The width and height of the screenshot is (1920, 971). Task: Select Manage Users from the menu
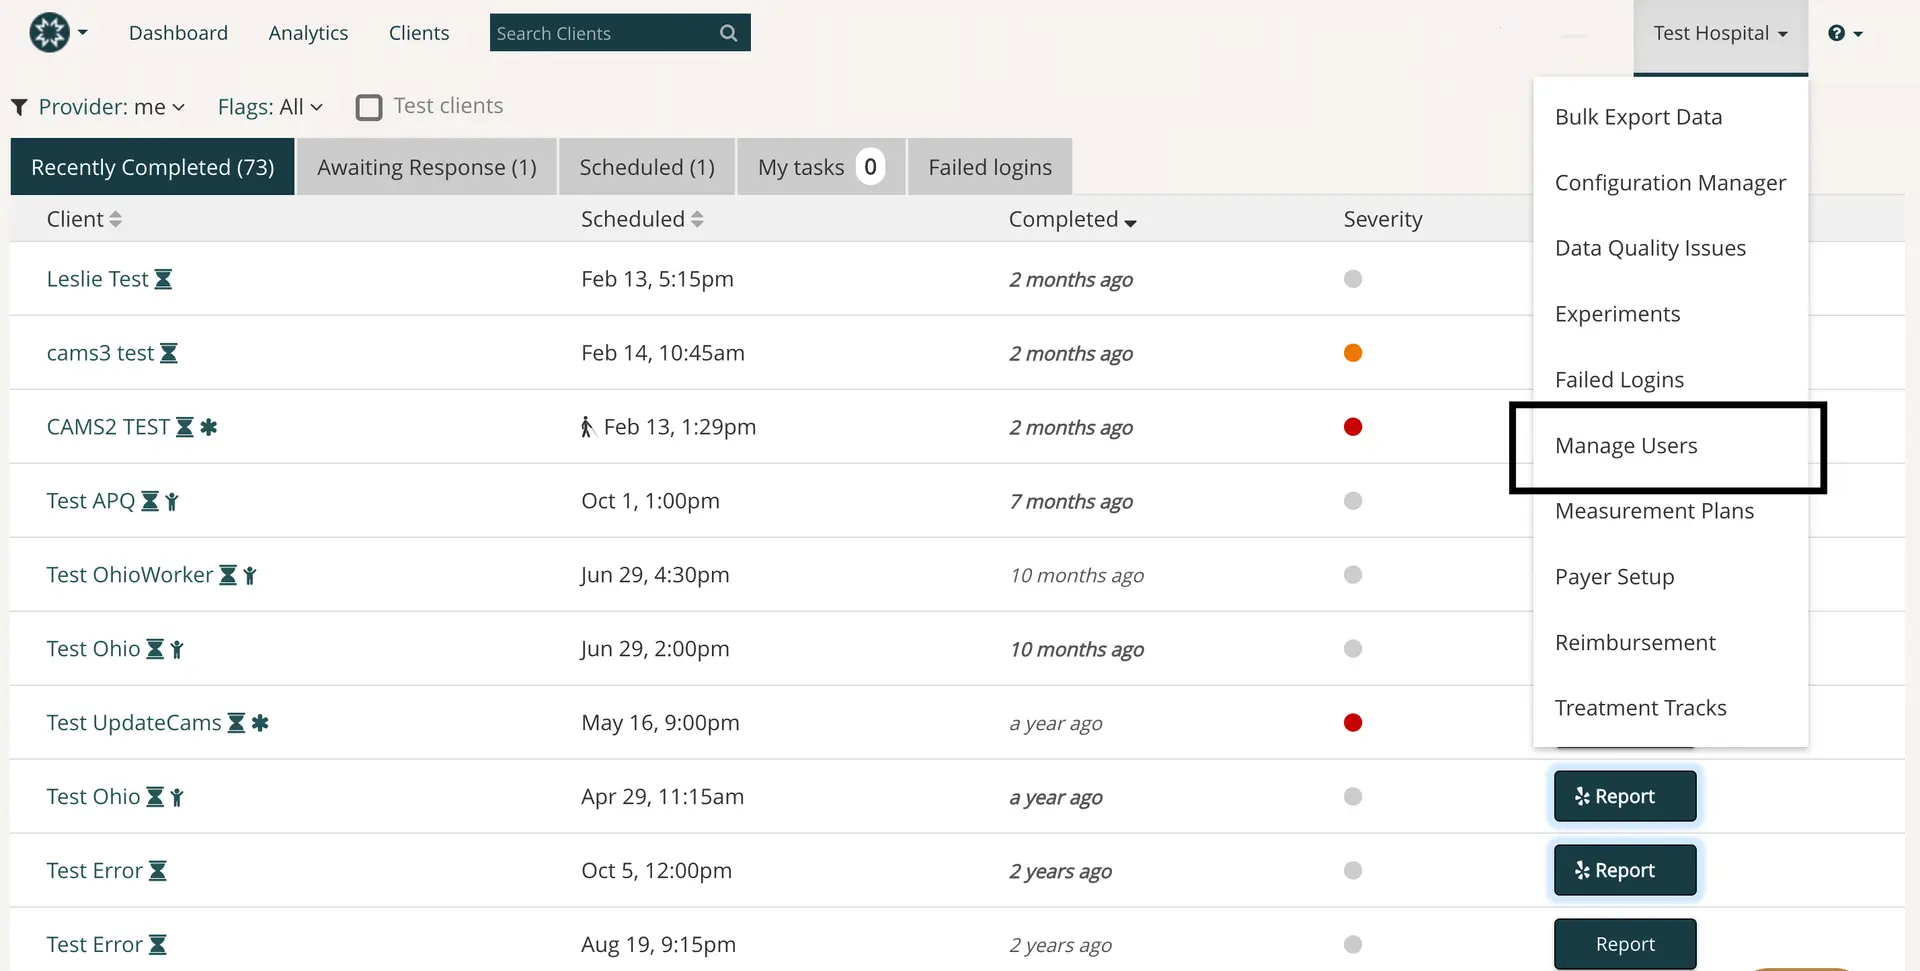click(x=1626, y=446)
